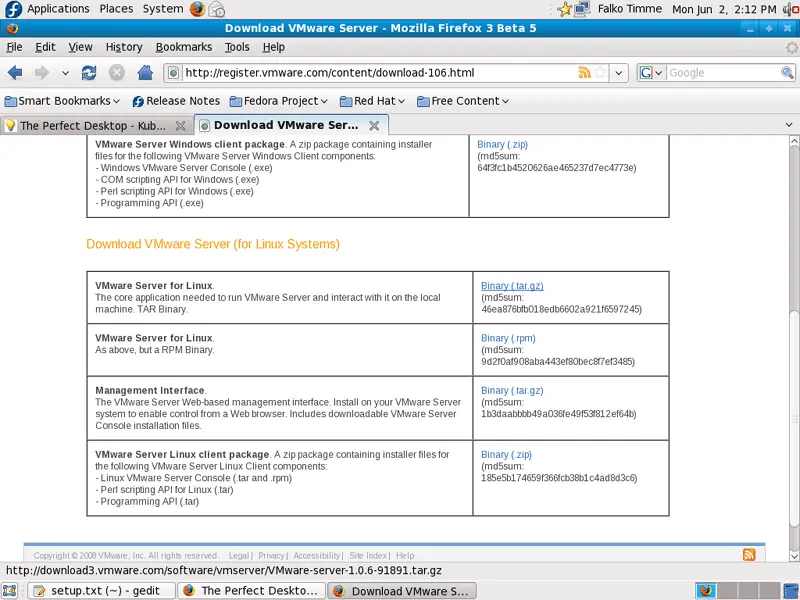
Task: Click the page scroll-down arrow
Action: [794, 556]
